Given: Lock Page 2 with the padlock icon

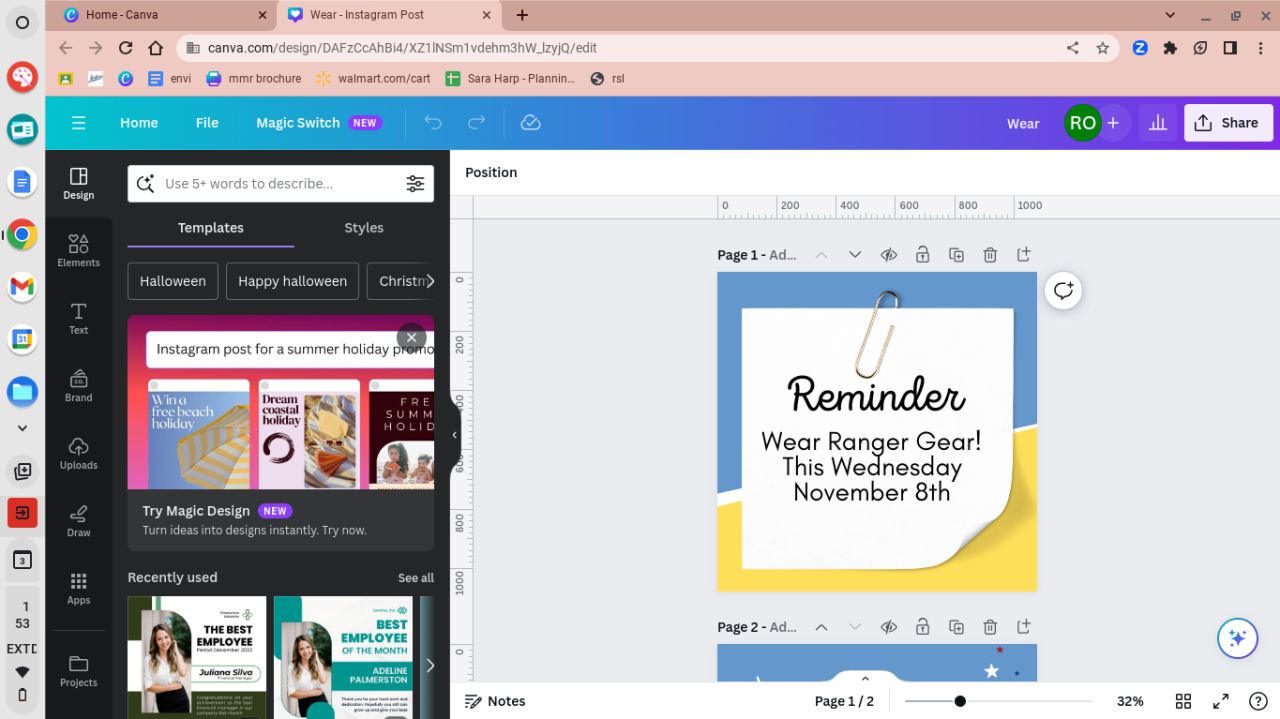Looking at the screenshot, I should (922, 627).
